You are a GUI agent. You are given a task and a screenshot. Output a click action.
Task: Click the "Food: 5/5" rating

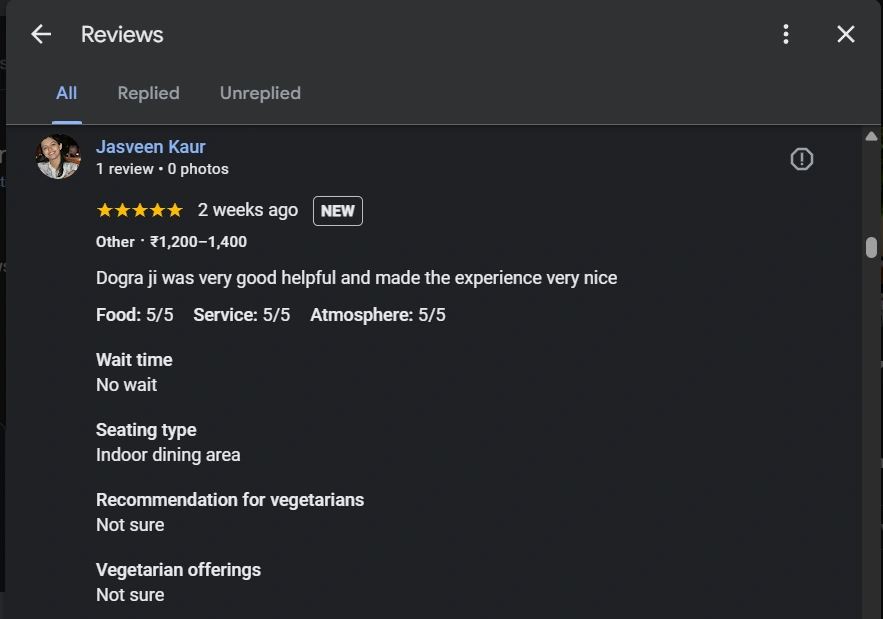pyautogui.click(x=135, y=315)
